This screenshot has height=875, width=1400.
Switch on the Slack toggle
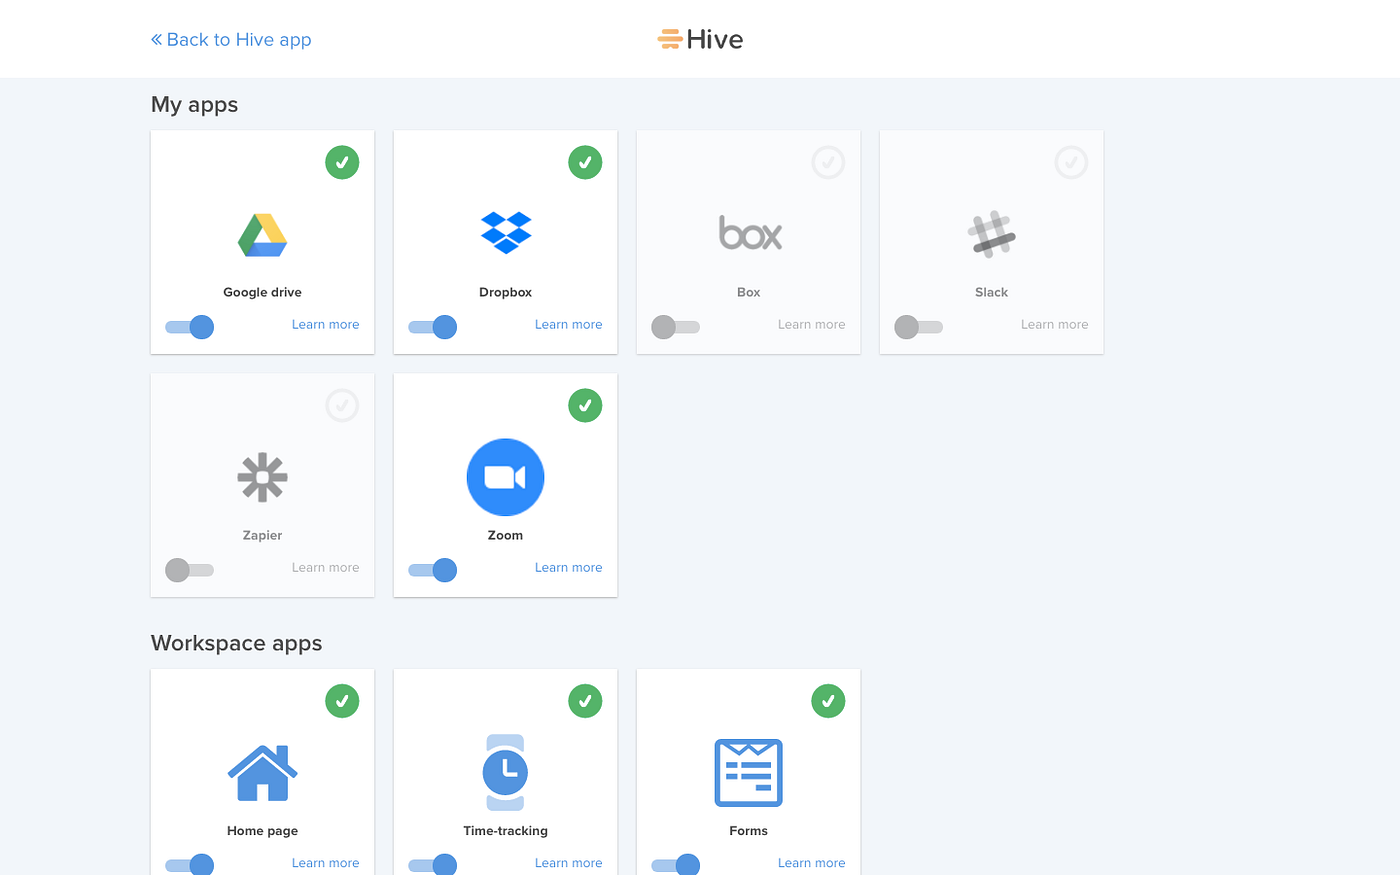point(918,327)
